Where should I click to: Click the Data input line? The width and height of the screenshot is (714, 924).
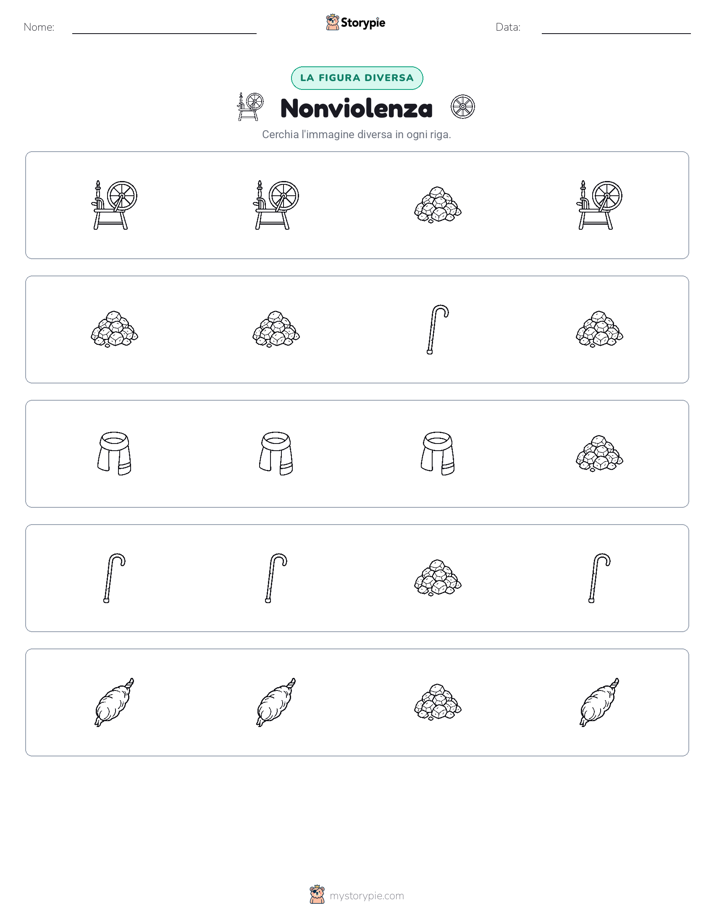point(616,27)
